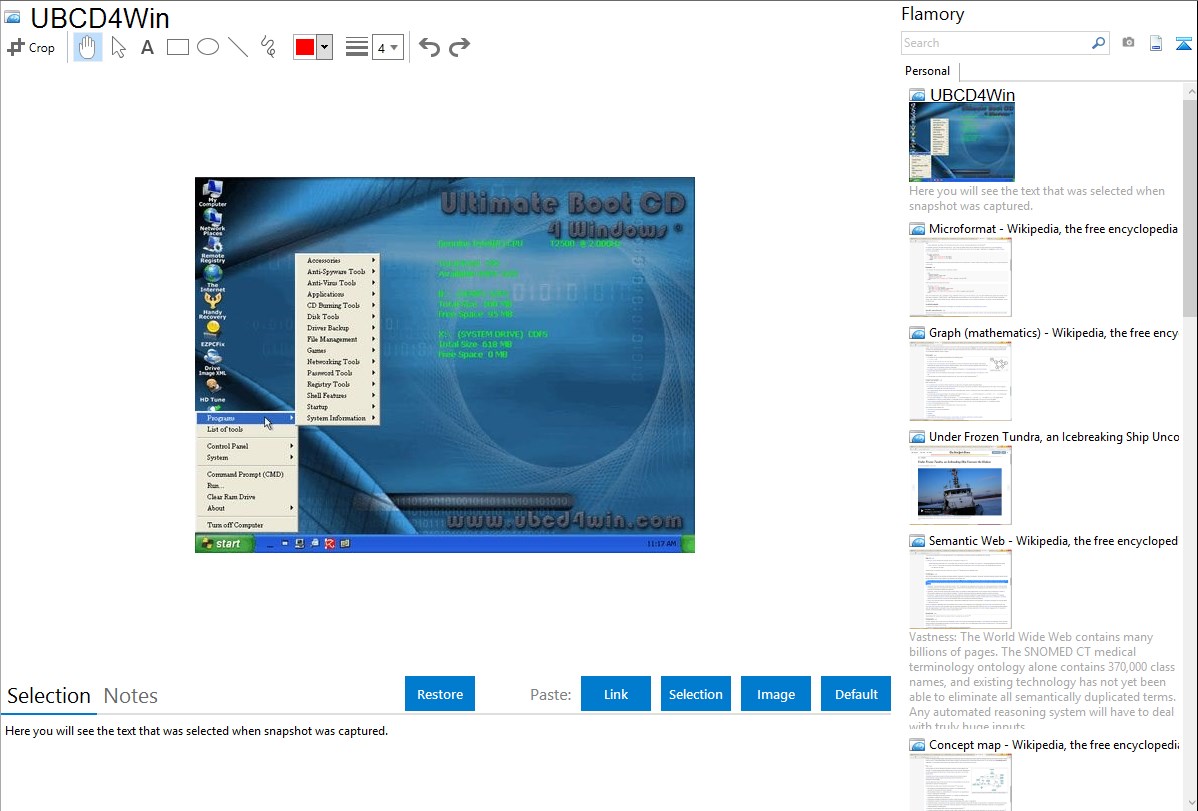1198x811 pixels.
Task: Click into the Flamory search field
Action: coord(996,43)
